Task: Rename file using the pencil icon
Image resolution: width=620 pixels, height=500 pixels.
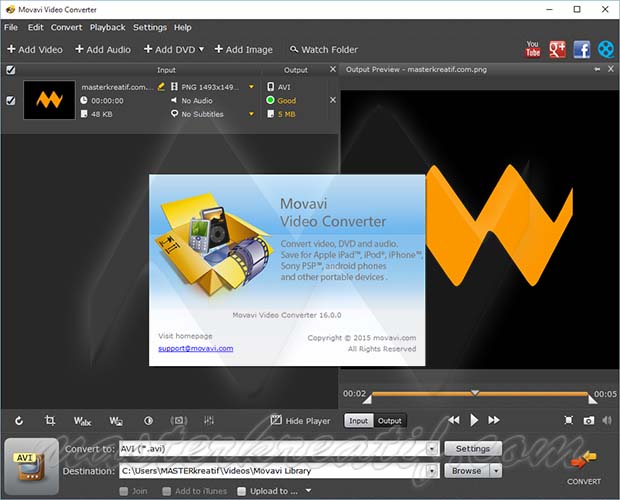Action: 161,87
